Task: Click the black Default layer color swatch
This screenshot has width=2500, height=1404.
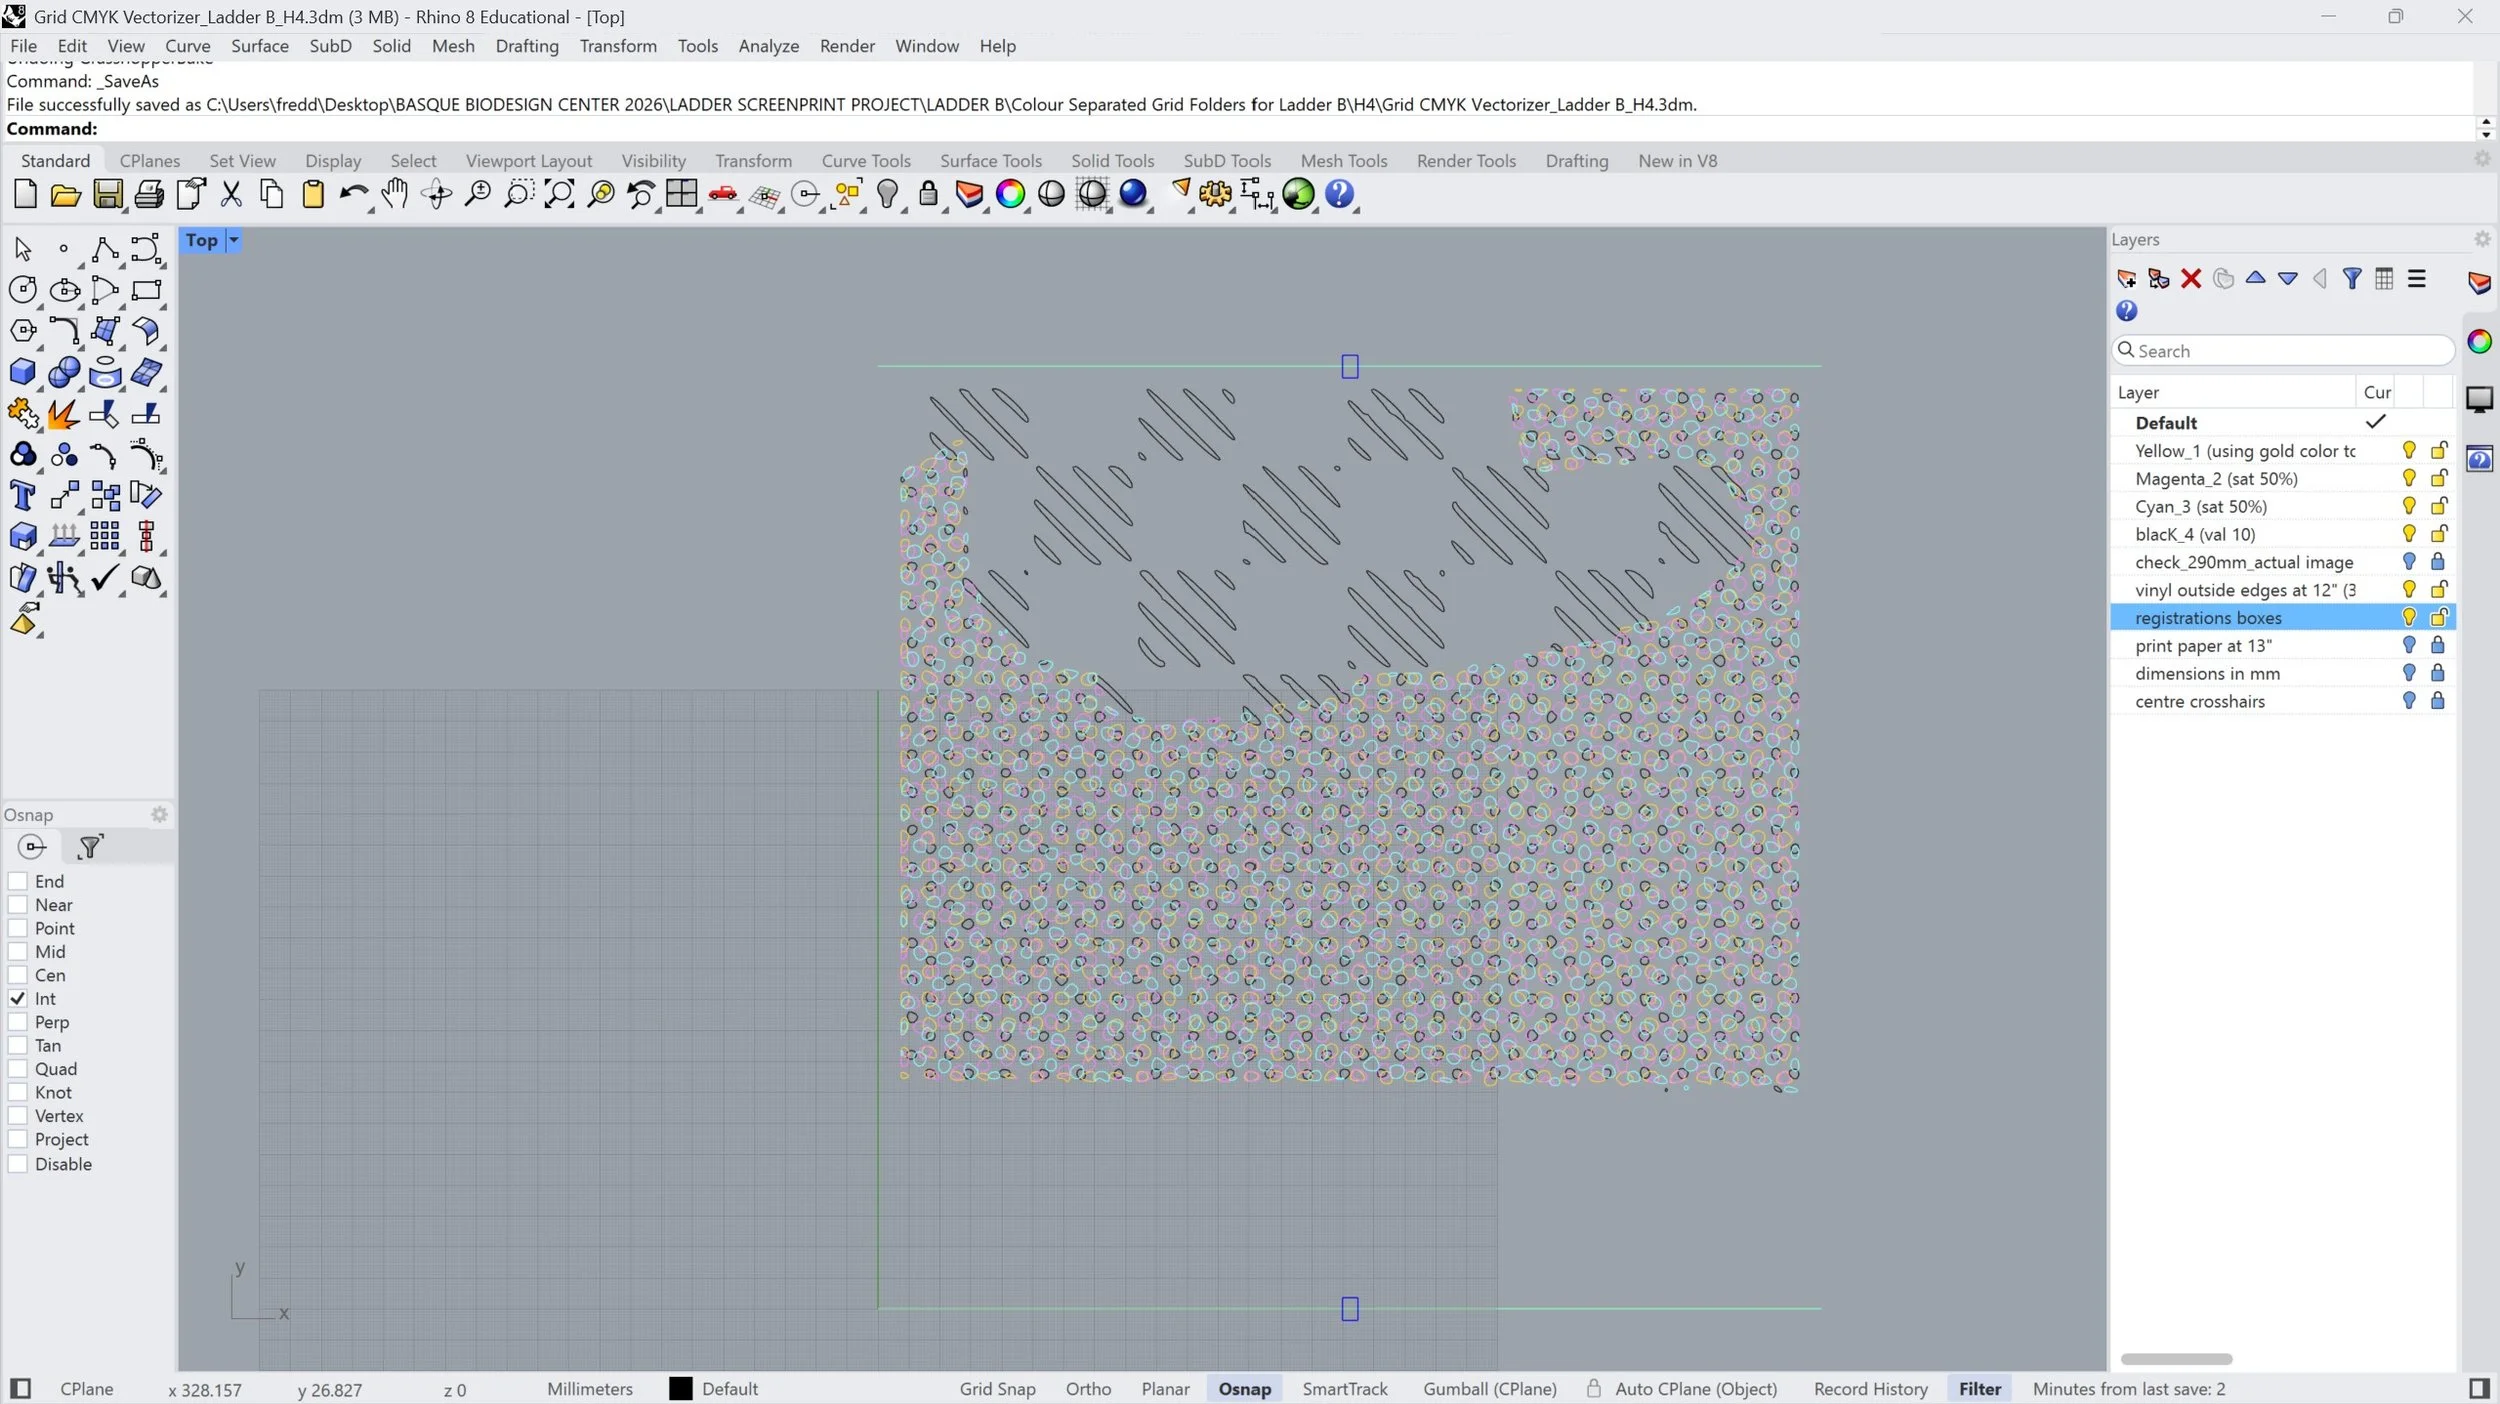Action: (680, 1389)
